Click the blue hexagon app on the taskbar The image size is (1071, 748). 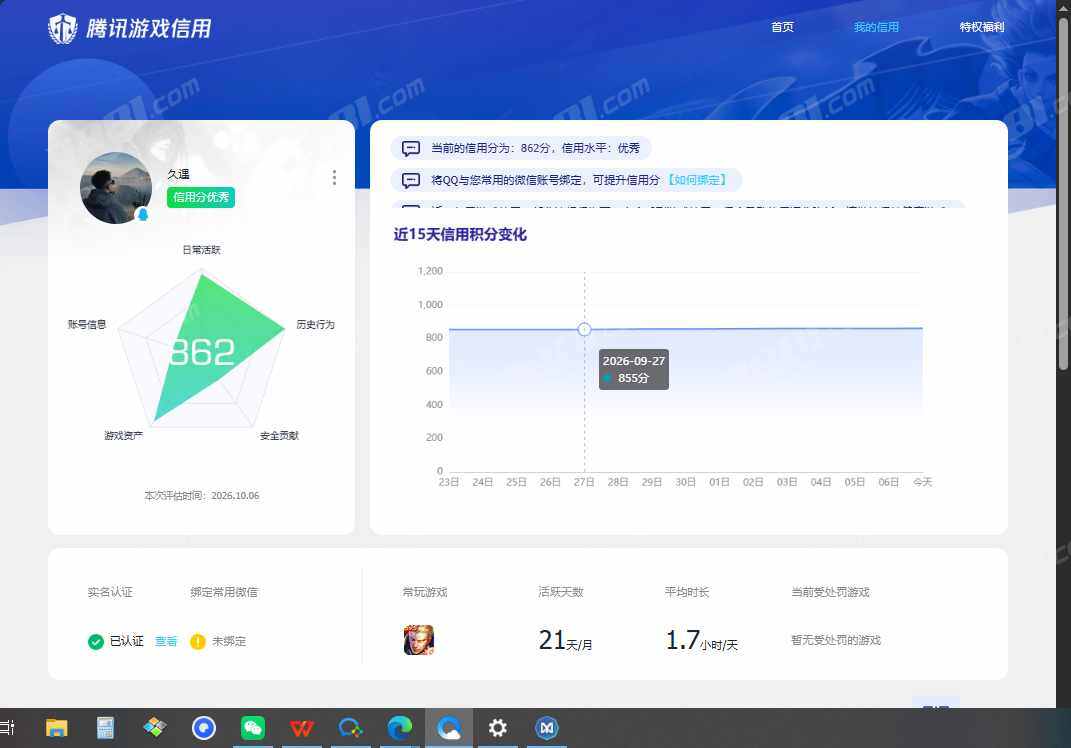click(x=546, y=728)
